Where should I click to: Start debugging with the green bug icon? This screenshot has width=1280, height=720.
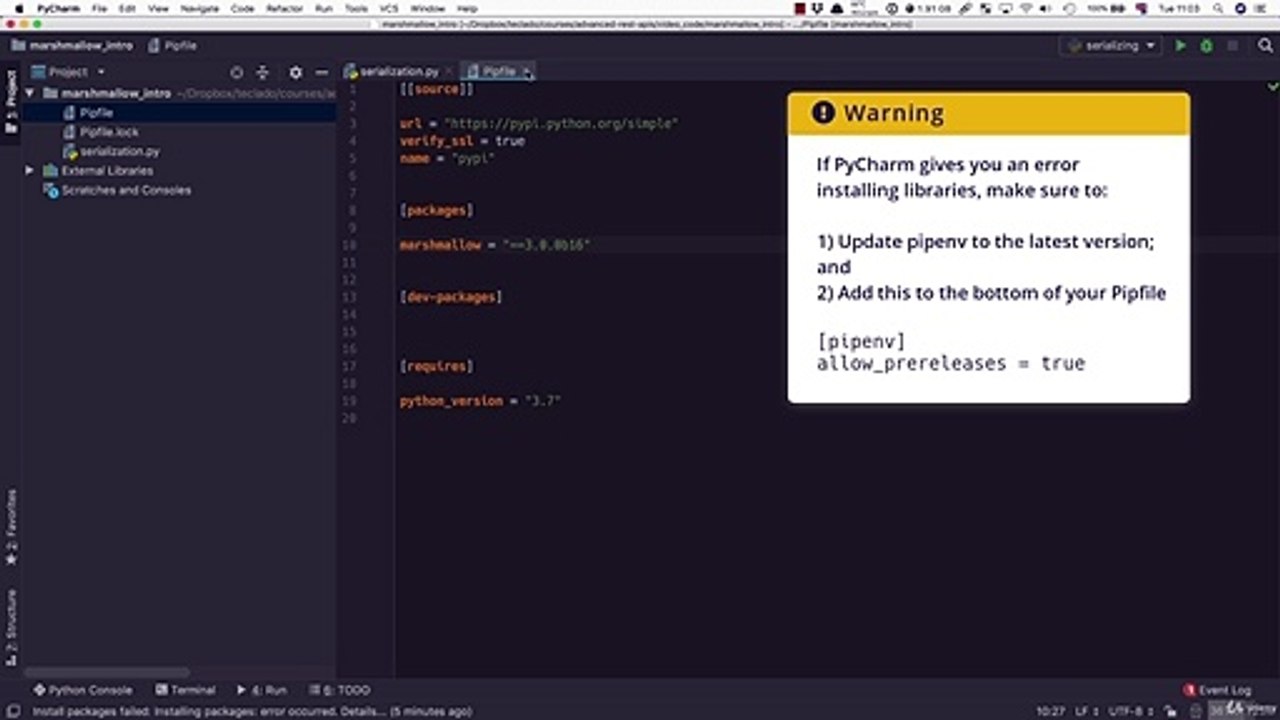pyautogui.click(x=1206, y=46)
